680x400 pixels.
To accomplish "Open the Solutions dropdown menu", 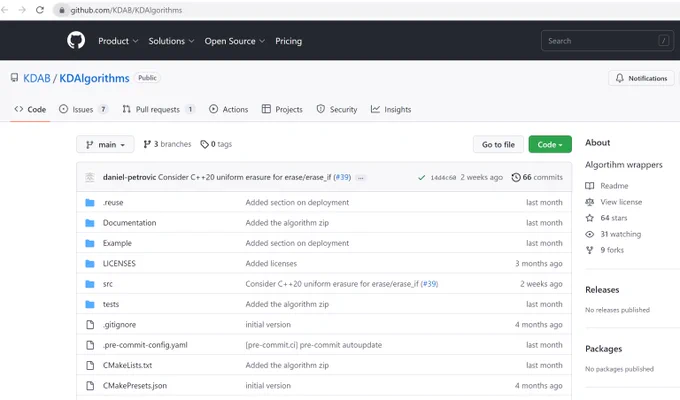I will (171, 41).
